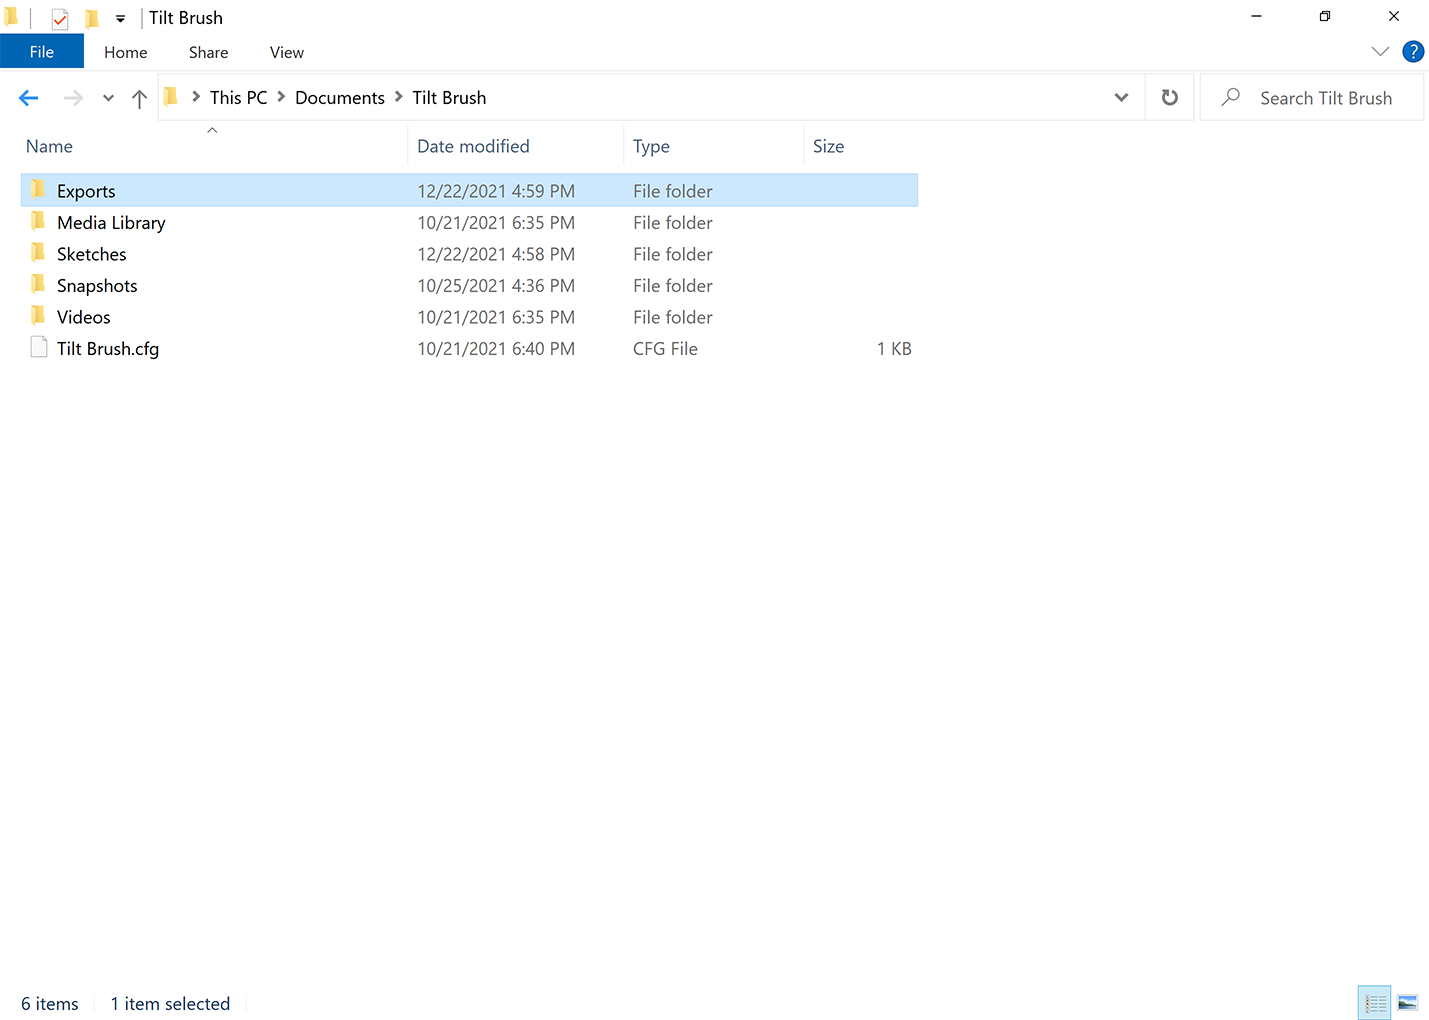
Task: Click the Back navigation arrow
Action: pyautogui.click(x=29, y=98)
